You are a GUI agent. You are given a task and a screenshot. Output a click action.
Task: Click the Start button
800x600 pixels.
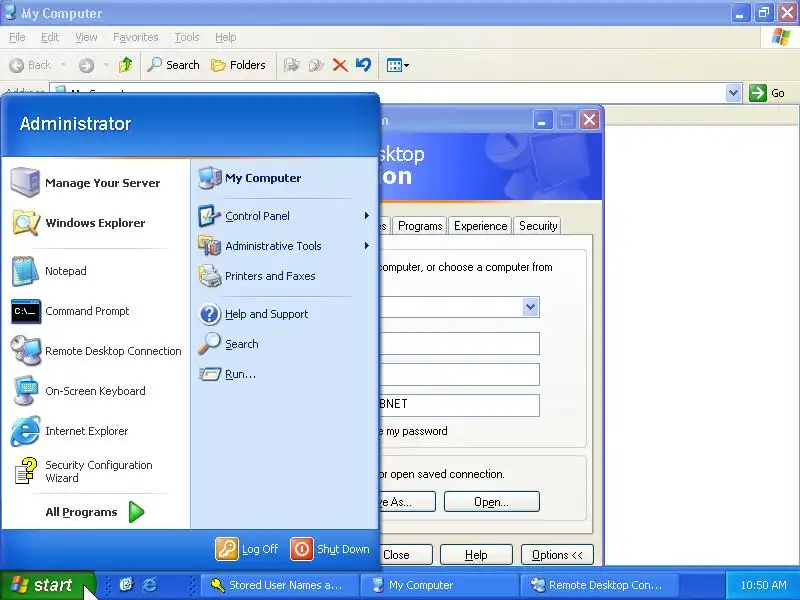[x=47, y=585]
